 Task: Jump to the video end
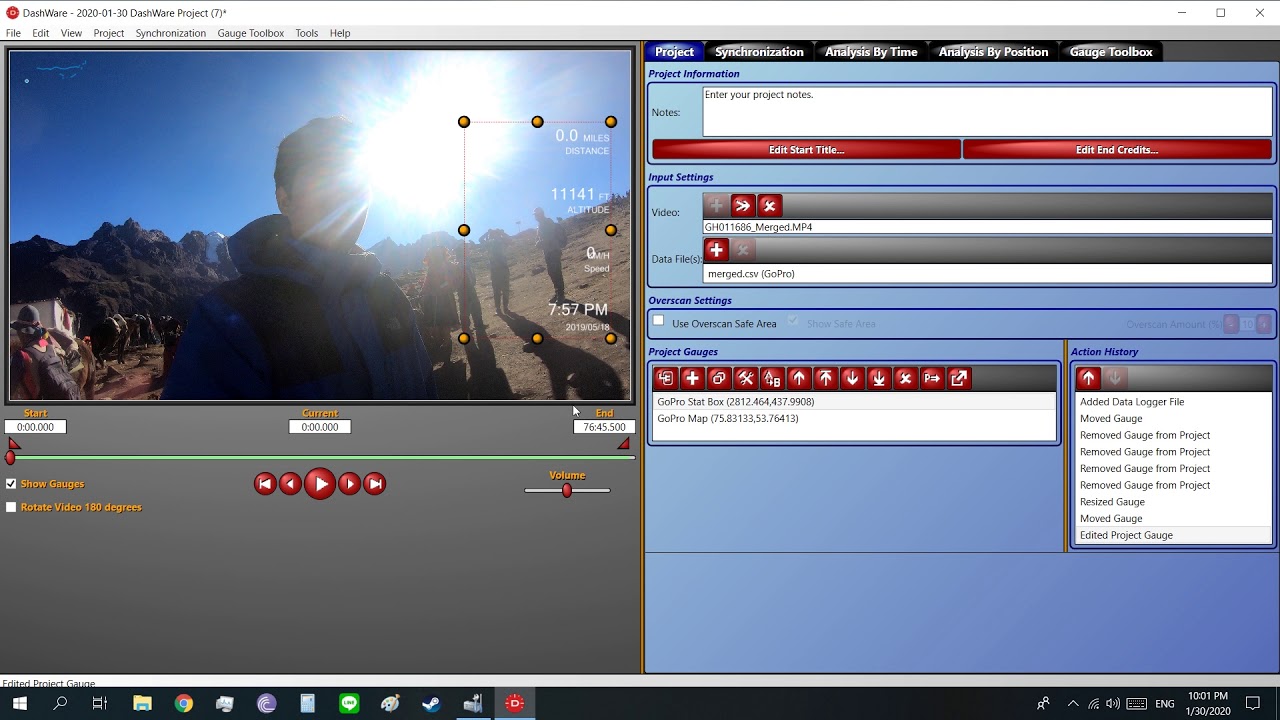click(x=375, y=484)
